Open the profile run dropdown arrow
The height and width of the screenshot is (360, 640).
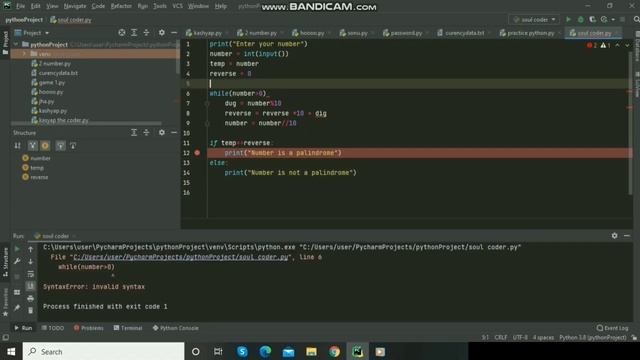click(613, 19)
